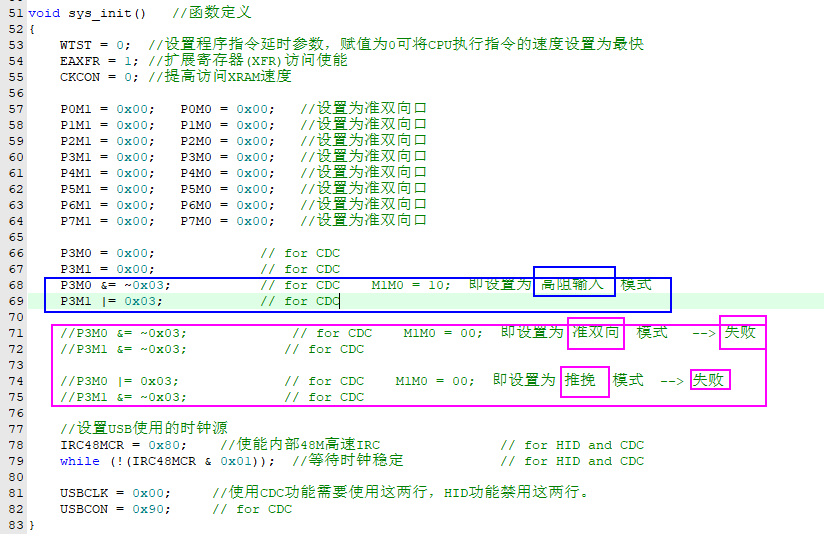The width and height of the screenshot is (824, 534).
Task: Click P3M1 = 0x00; on line 60
Action: 107,157
